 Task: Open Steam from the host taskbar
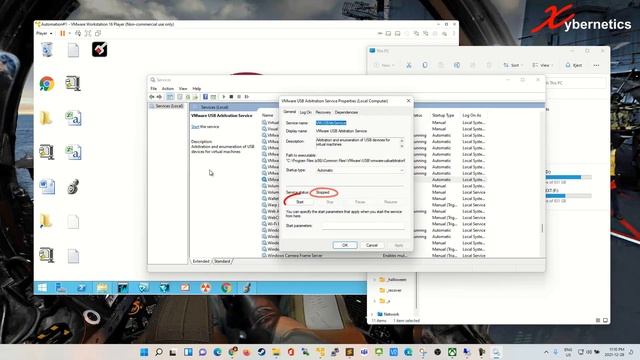pyautogui.click(x=261, y=352)
